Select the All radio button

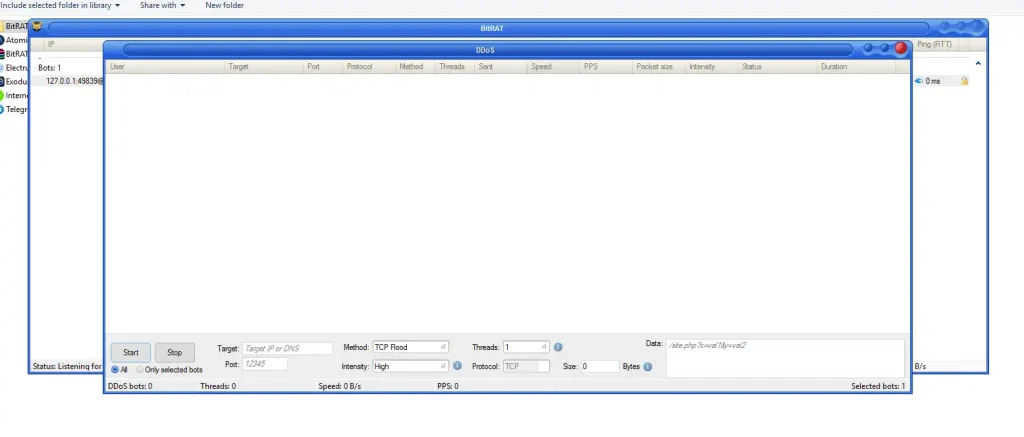114,370
